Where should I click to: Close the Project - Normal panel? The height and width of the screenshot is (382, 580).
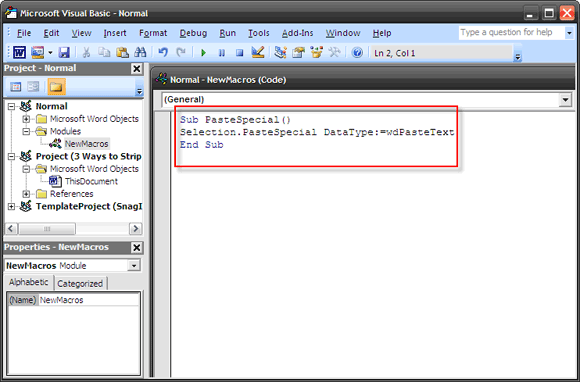(x=137, y=69)
